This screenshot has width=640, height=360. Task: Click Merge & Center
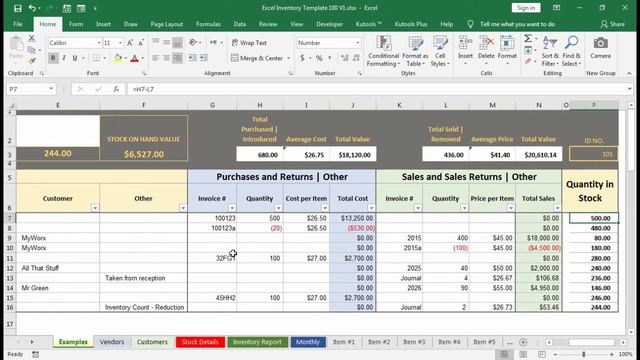(257, 58)
